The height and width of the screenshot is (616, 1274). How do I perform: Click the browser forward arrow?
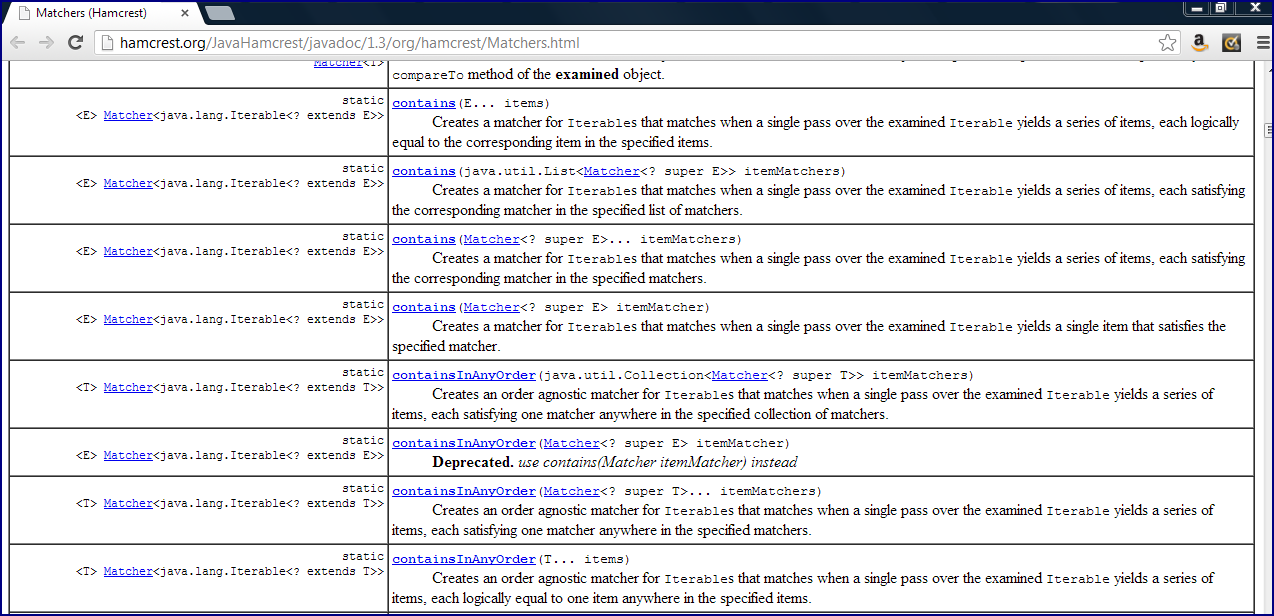click(x=46, y=43)
